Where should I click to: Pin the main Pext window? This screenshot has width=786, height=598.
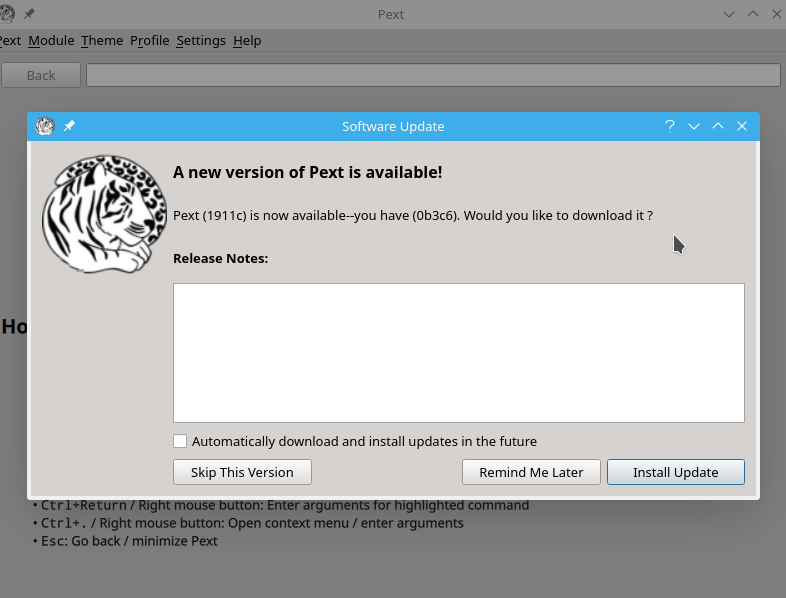tap(29, 14)
